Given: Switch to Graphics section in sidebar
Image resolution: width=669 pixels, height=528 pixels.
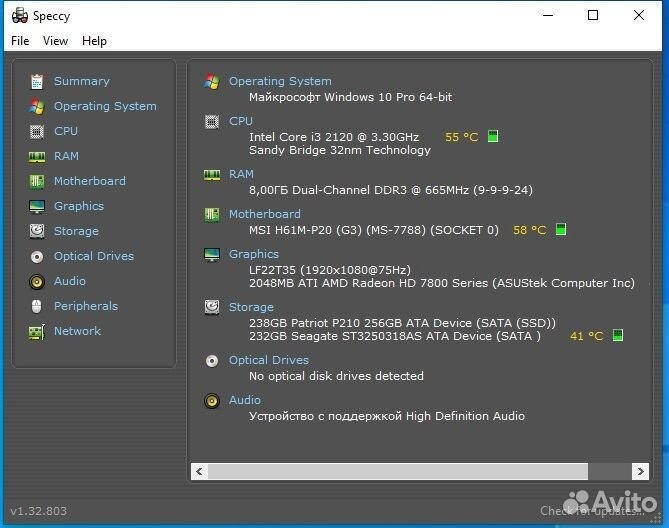Looking at the screenshot, I should (79, 206).
